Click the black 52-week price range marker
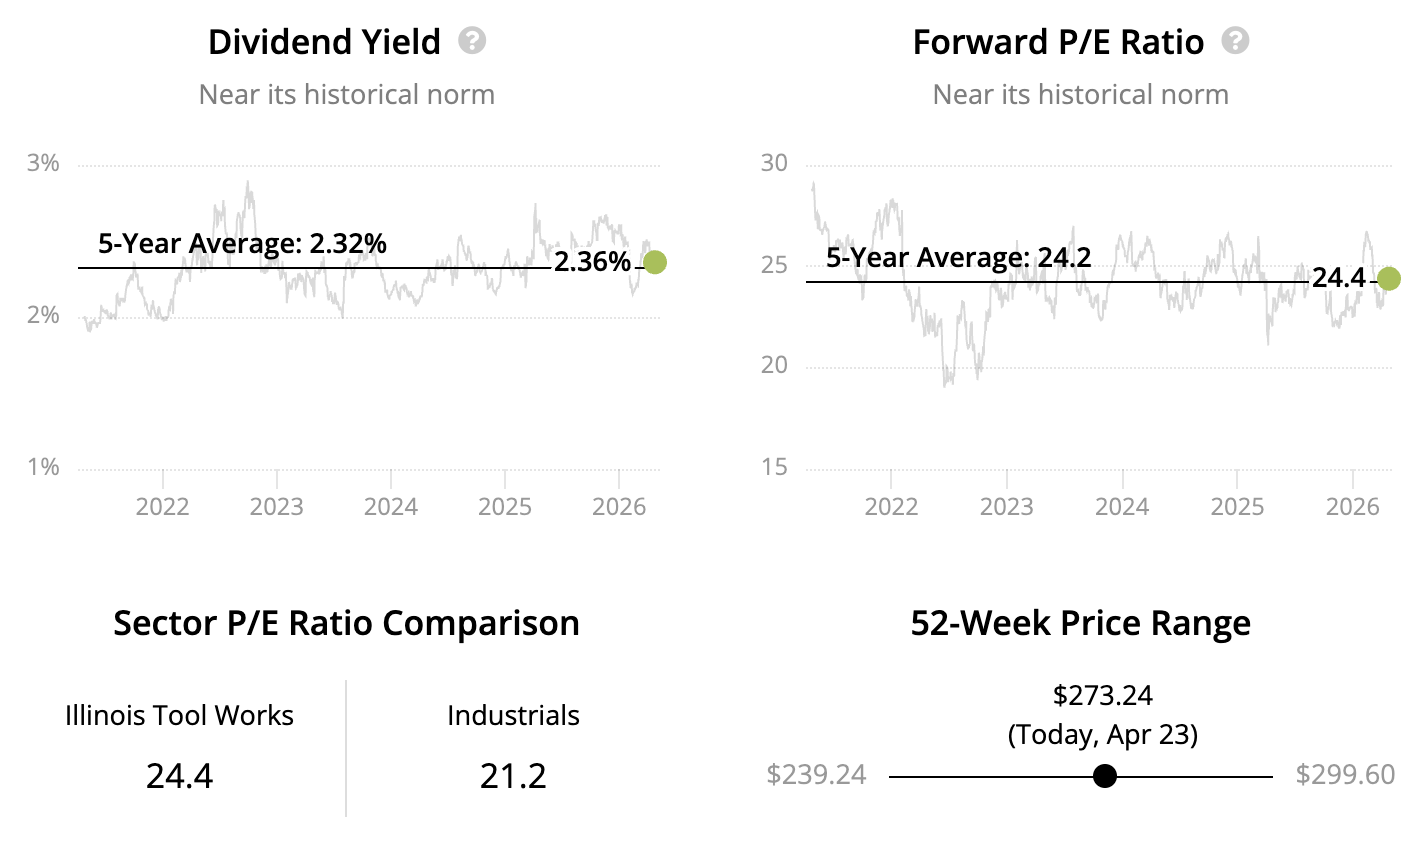This screenshot has width=1414, height=844. tap(1105, 776)
